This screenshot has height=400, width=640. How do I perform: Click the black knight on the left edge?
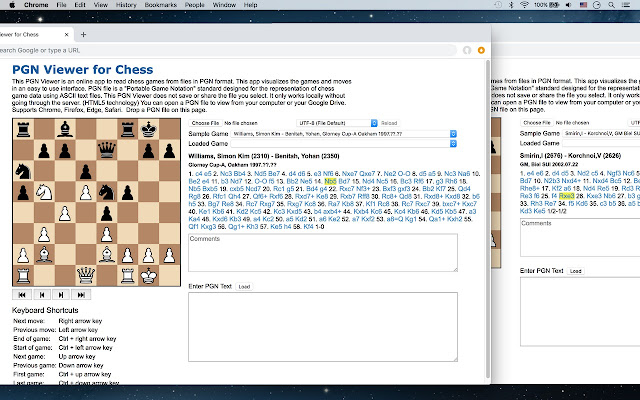coord(23,171)
